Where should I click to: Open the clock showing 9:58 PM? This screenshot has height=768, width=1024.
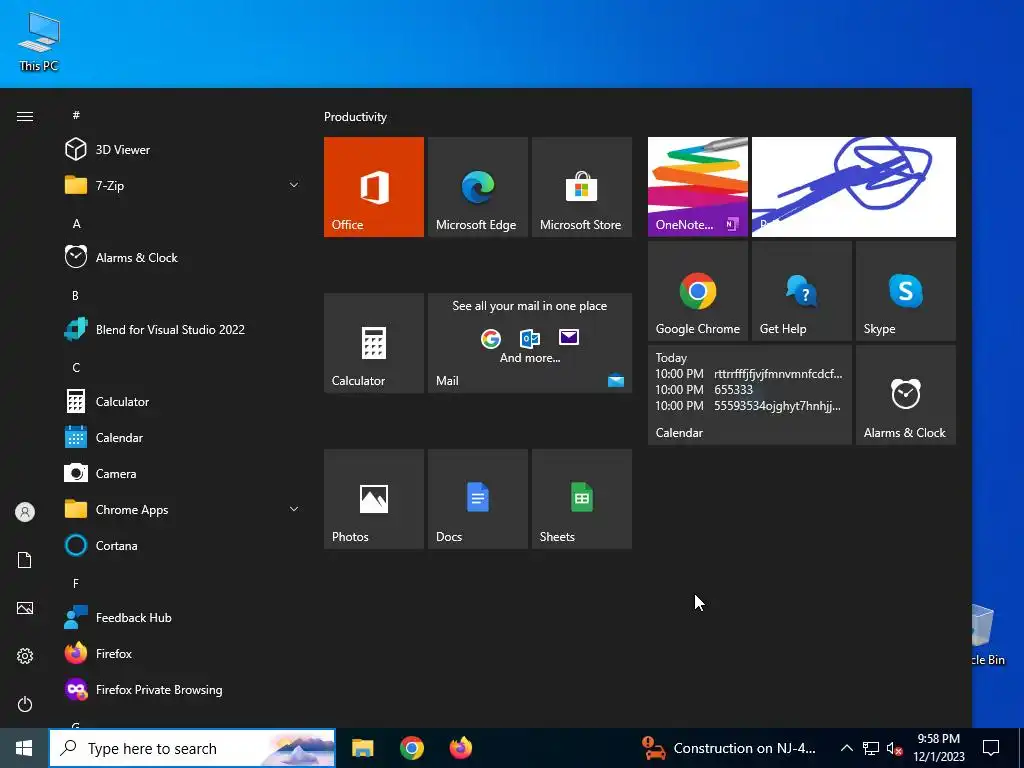click(x=938, y=748)
